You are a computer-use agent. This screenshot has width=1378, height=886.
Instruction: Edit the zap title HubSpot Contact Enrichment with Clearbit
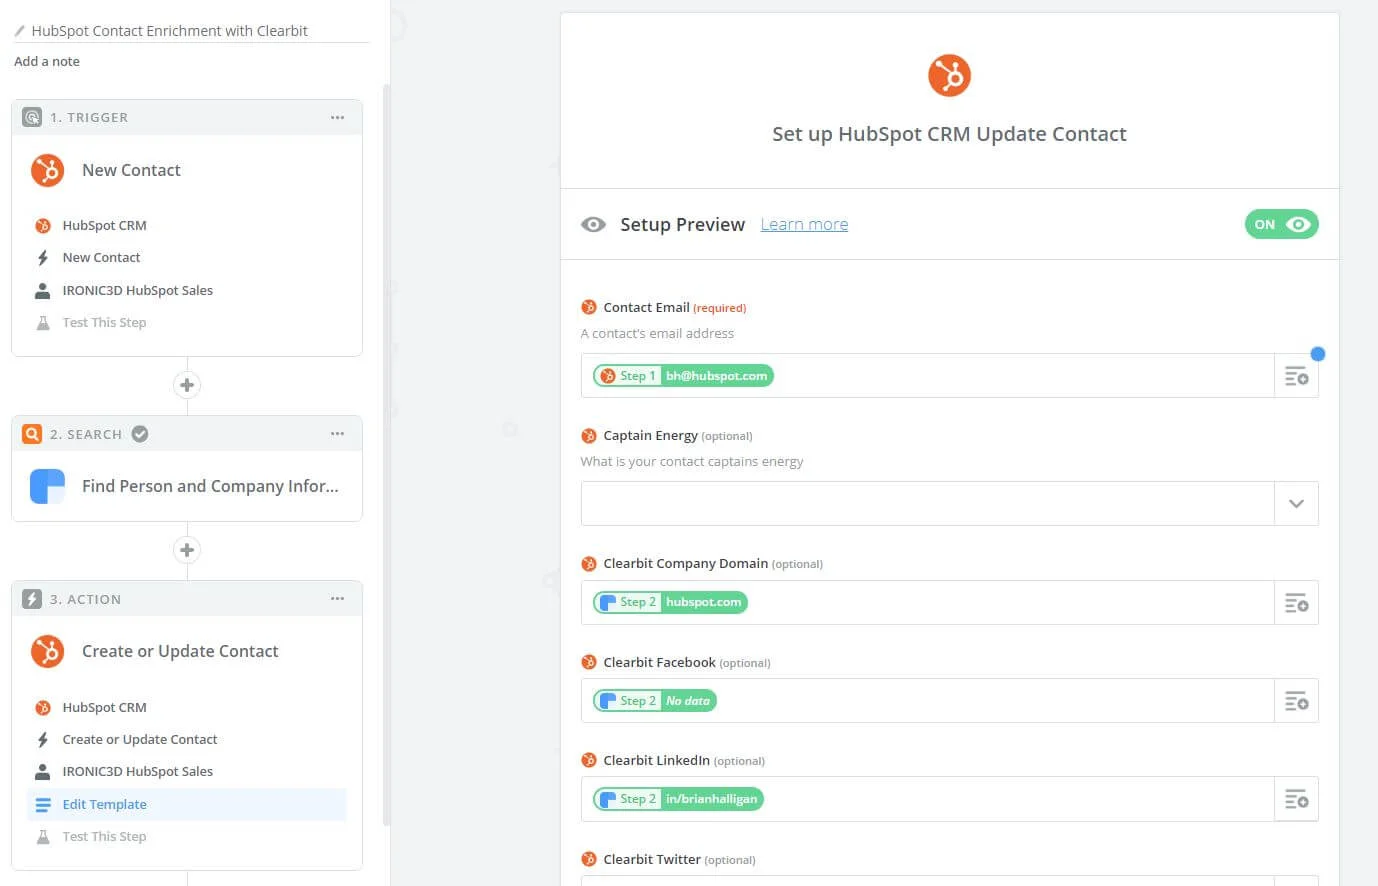tap(169, 31)
